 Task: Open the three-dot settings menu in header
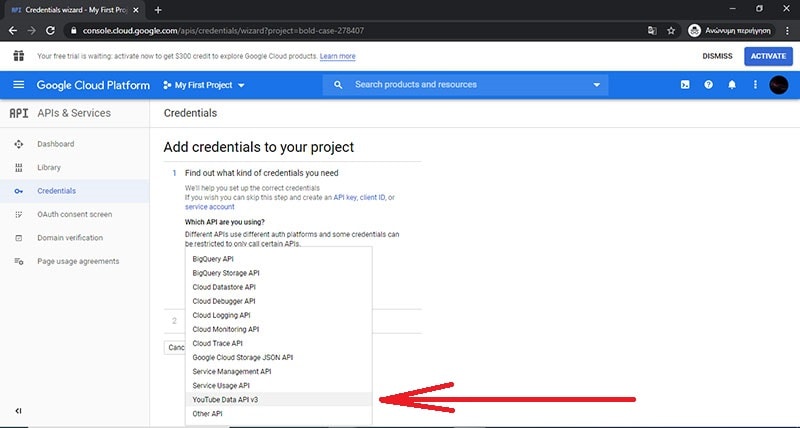[755, 85]
